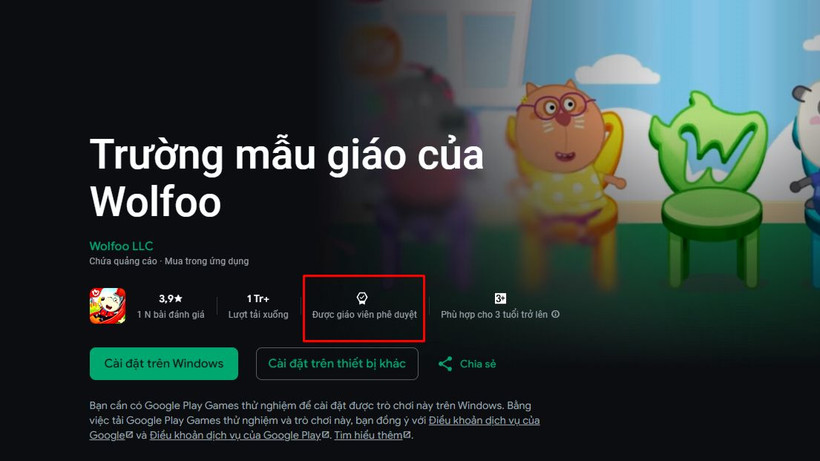Image resolution: width=820 pixels, height=461 pixels.
Task: Click the Chia sẻ share text
Action: (x=477, y=364)
